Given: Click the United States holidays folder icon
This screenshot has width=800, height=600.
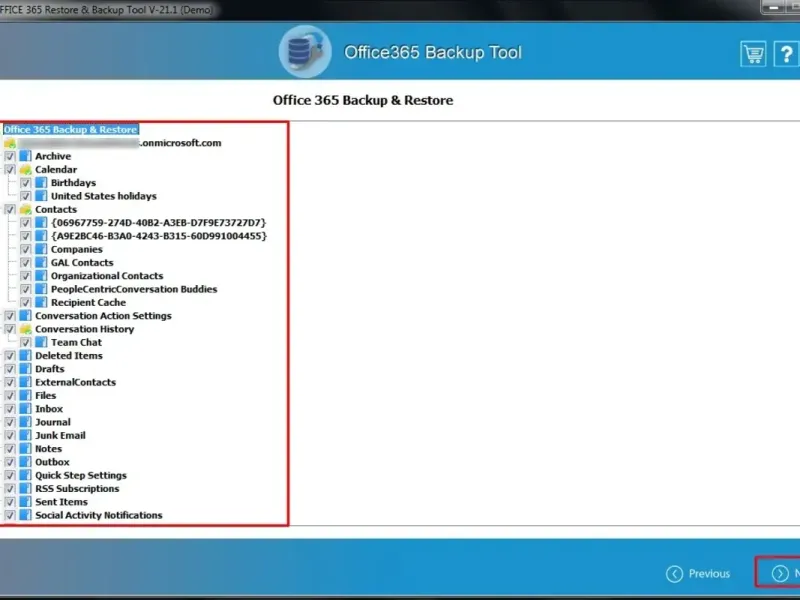Looking at the screenshot, I should tap(41, 196).
